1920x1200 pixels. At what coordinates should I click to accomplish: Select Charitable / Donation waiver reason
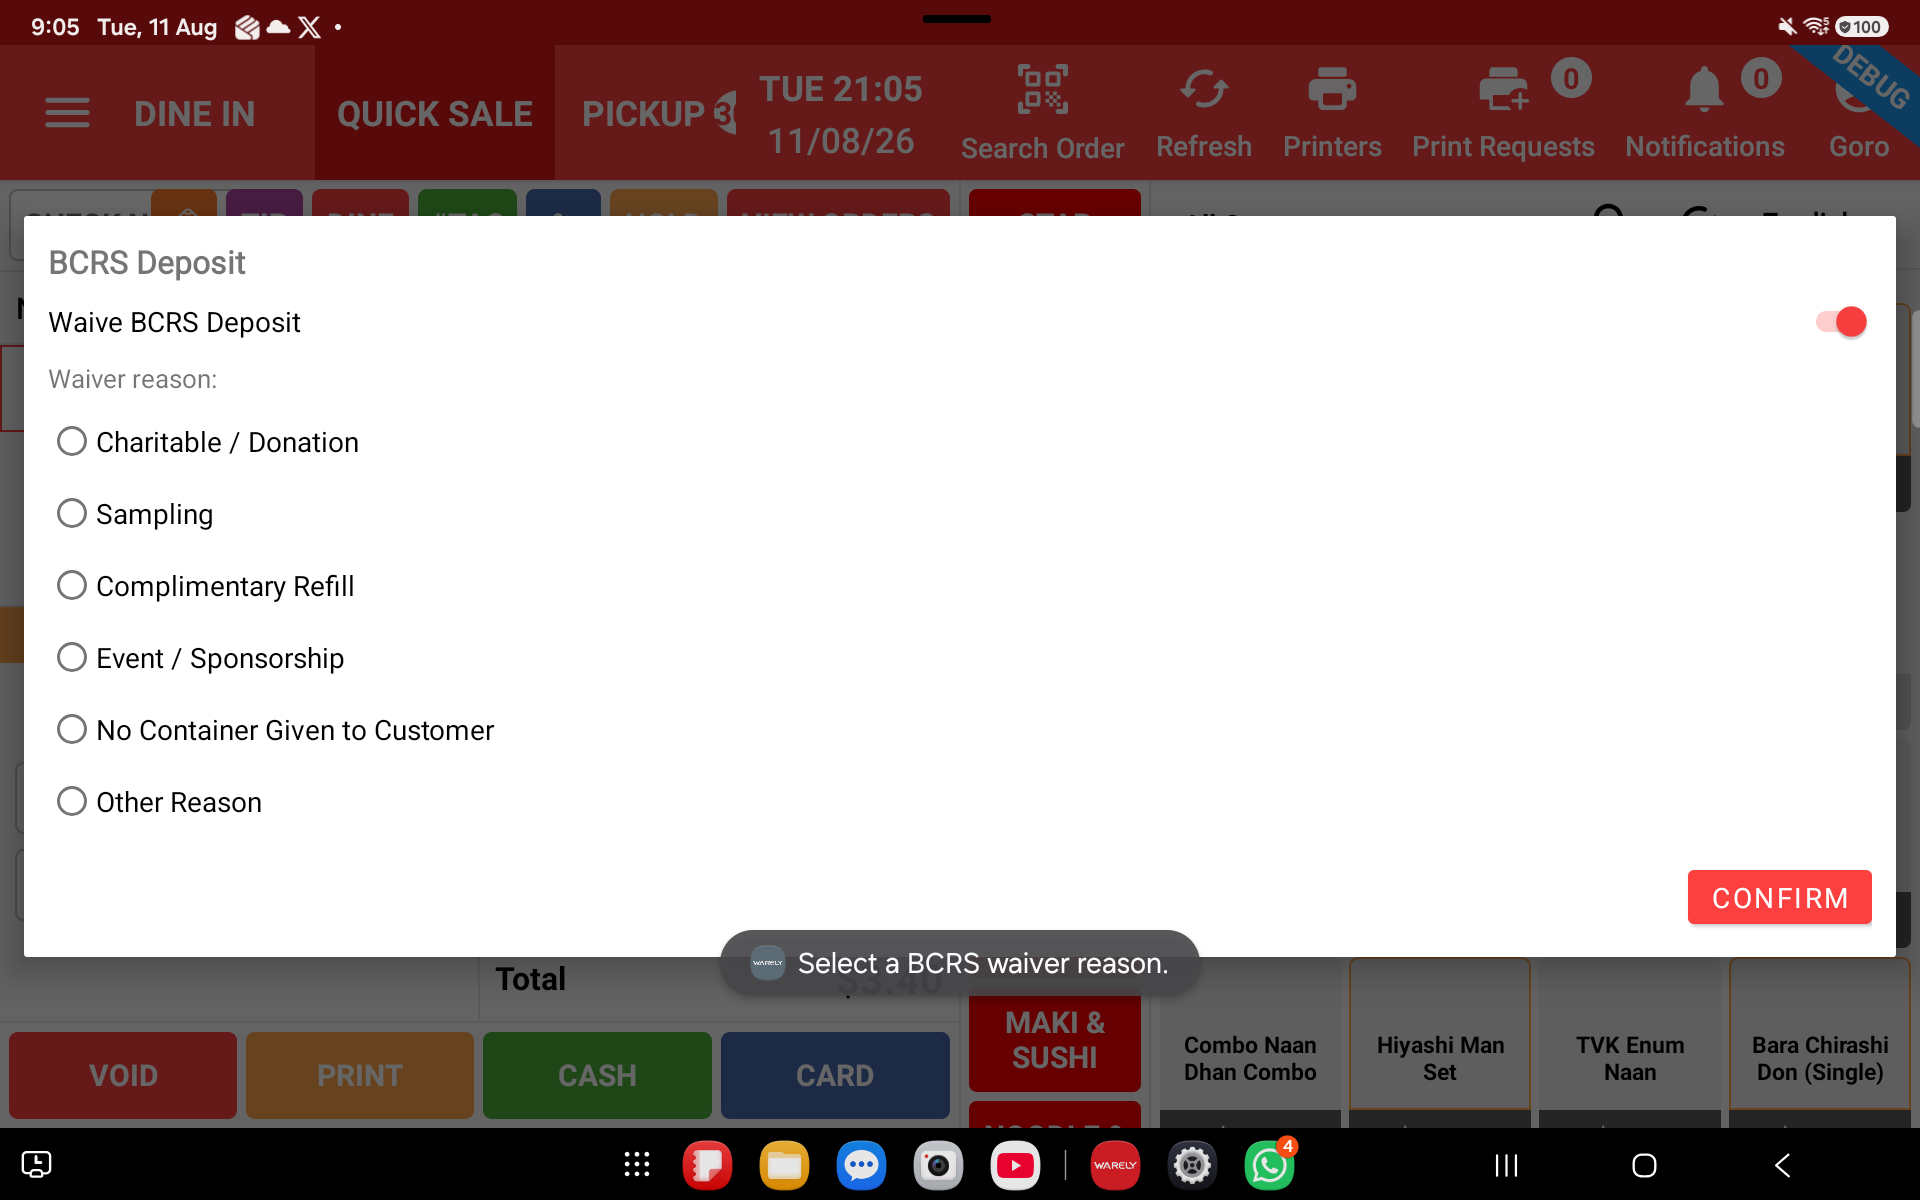pyautogui.click(x=208, y=442)
